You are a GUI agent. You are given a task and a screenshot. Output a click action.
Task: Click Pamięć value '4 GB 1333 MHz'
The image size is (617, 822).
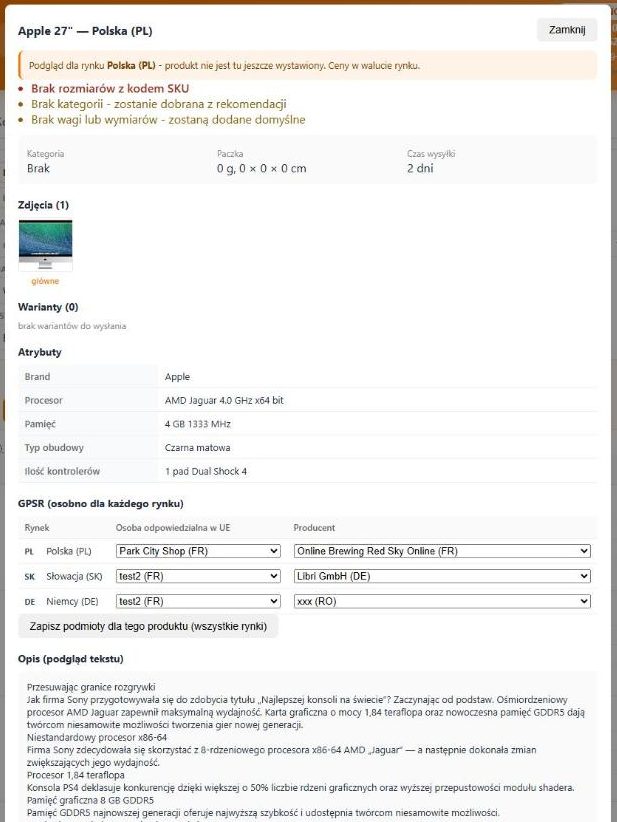[198, 424]
